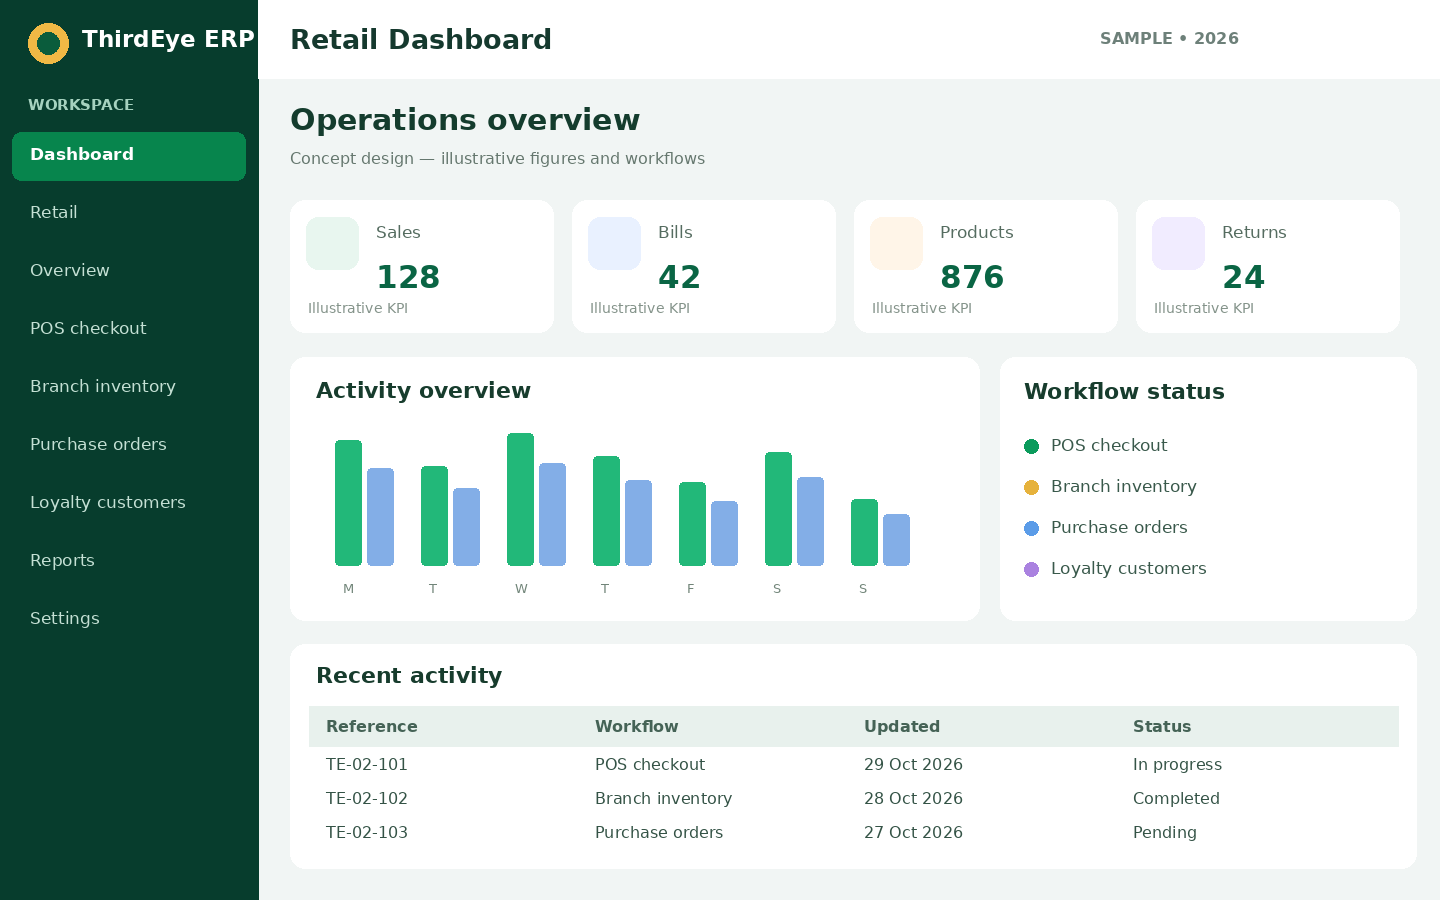Click the Pending status cell

pos(1164,832)
